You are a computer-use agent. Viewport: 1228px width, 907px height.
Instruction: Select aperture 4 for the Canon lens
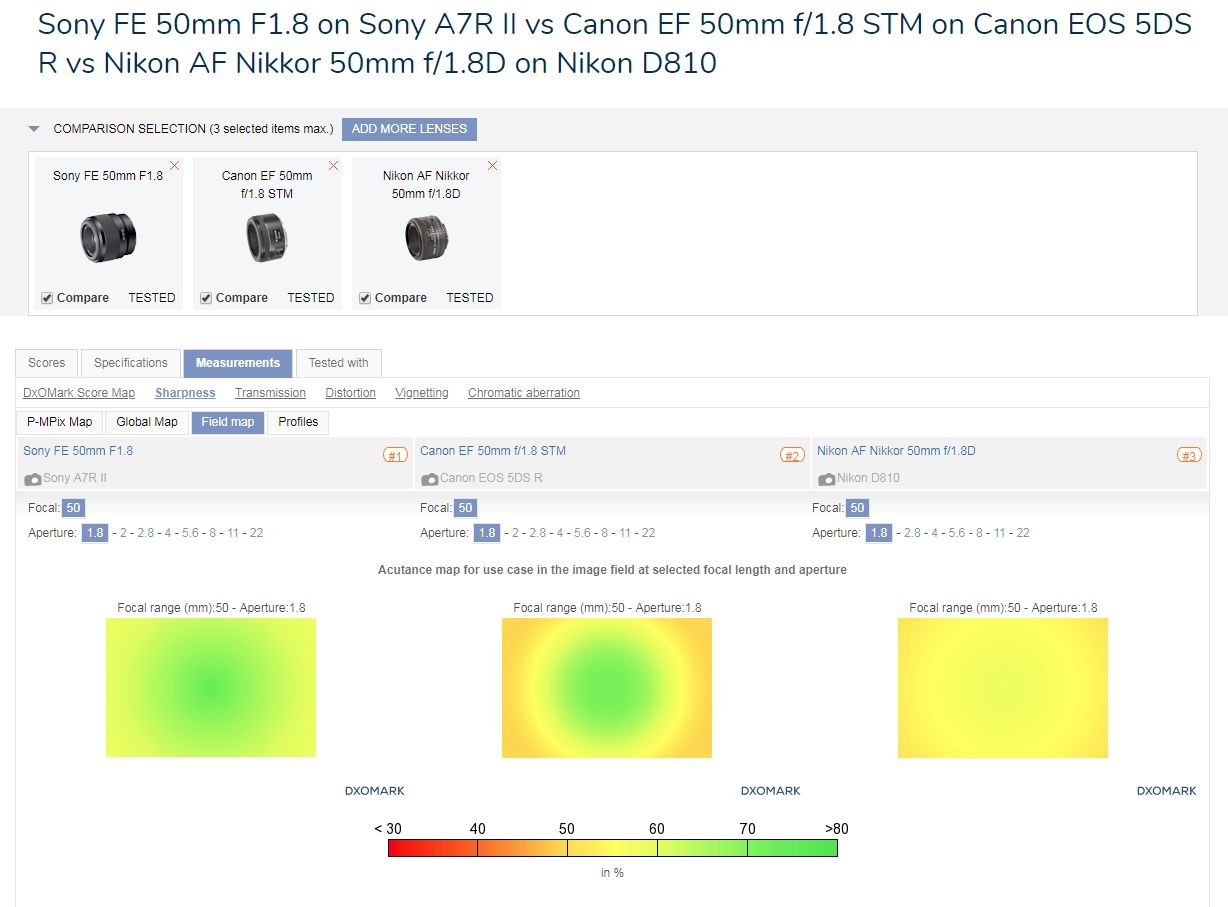(x=560, y=533)
